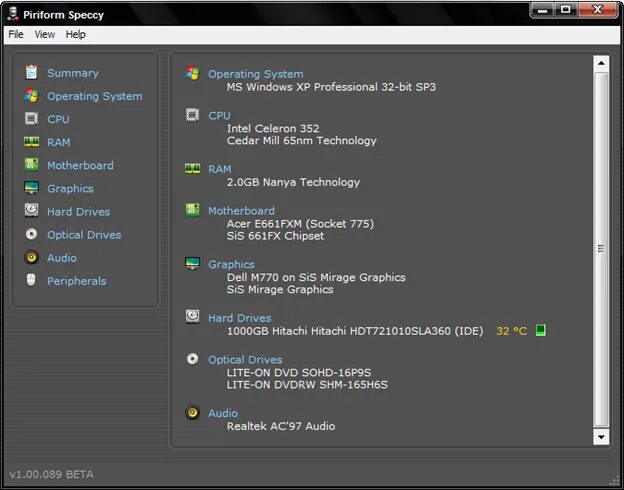The height and width of the screenshot is (490, 624).
Task: Click the Hard Drives heading in main panel
Action: point(240,318)
